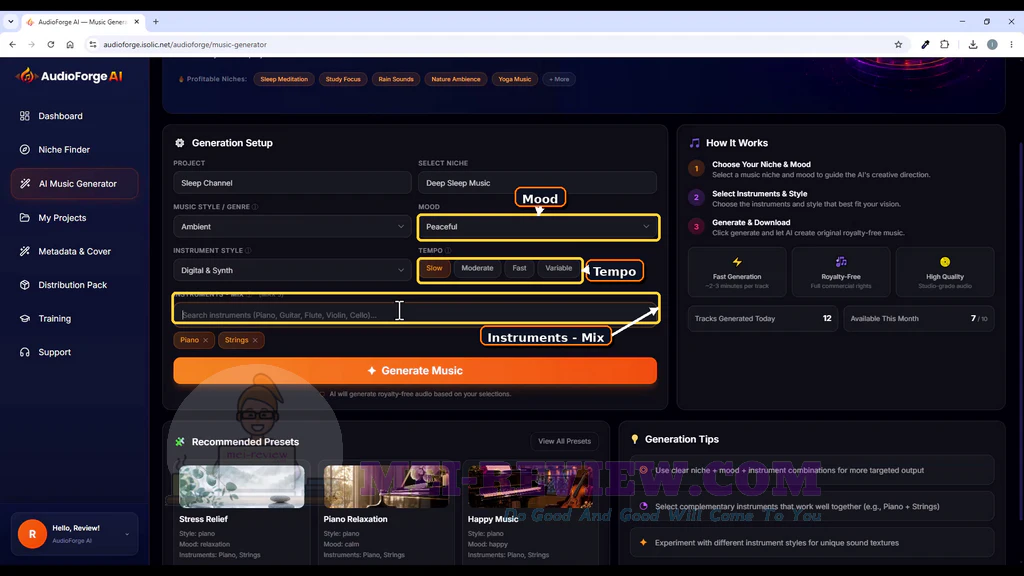This screenshot has width=1024, height=576.
Task: Choose the Rain Sounds niche chip
Action: [396, 79]
